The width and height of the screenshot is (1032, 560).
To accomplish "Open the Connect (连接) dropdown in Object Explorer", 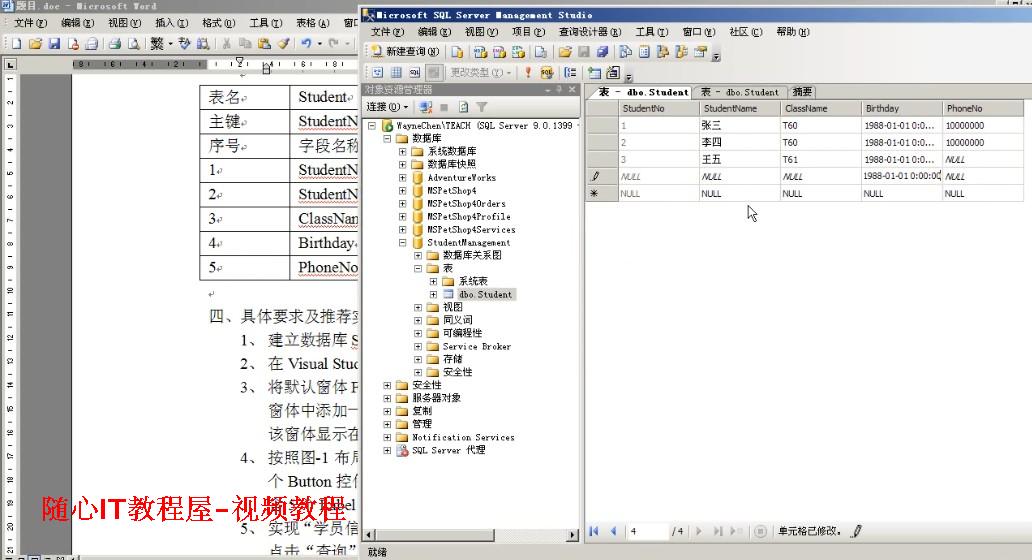I will (387, 107).
